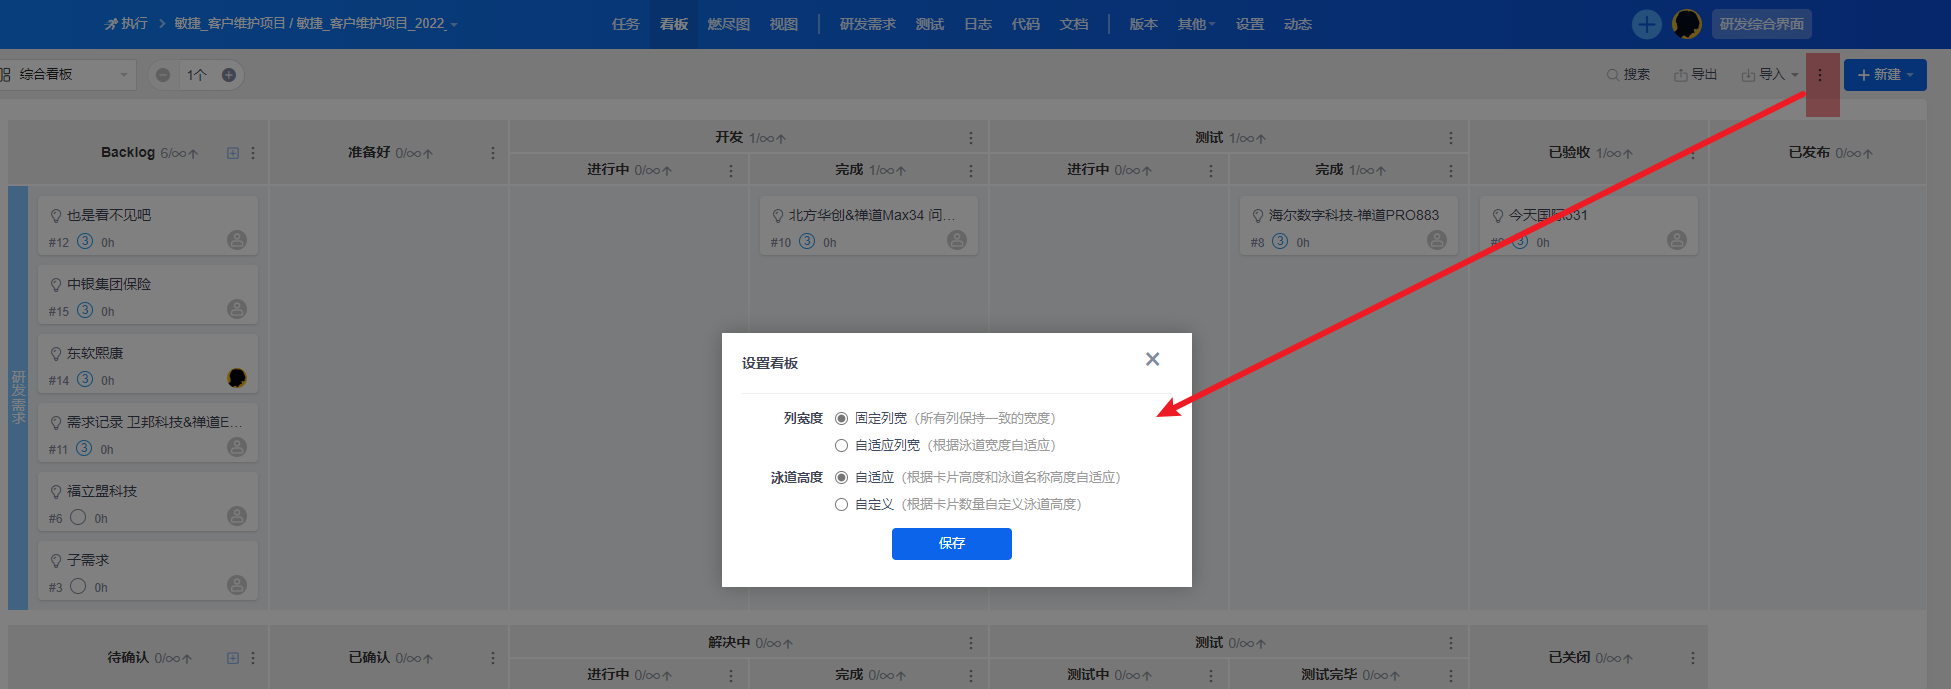The width and height of the screenshot is (1951, 689).
Task: Click the blue plus quick-add icon
Action: tap(1646, 24)
